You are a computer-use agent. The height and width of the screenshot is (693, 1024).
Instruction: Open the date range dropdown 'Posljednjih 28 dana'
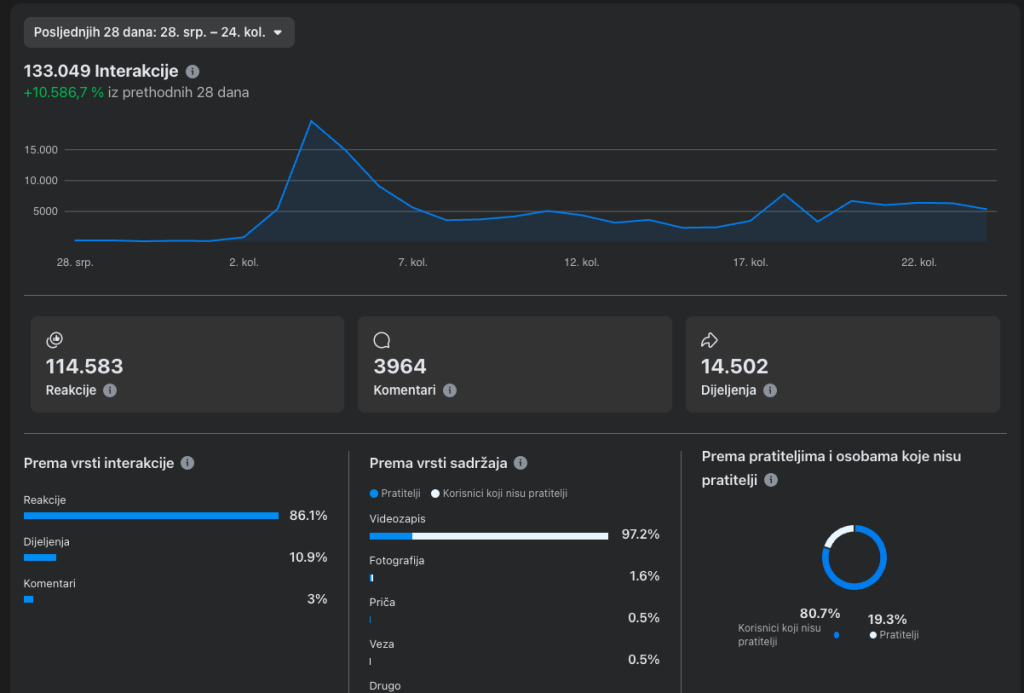pos(158,32)
